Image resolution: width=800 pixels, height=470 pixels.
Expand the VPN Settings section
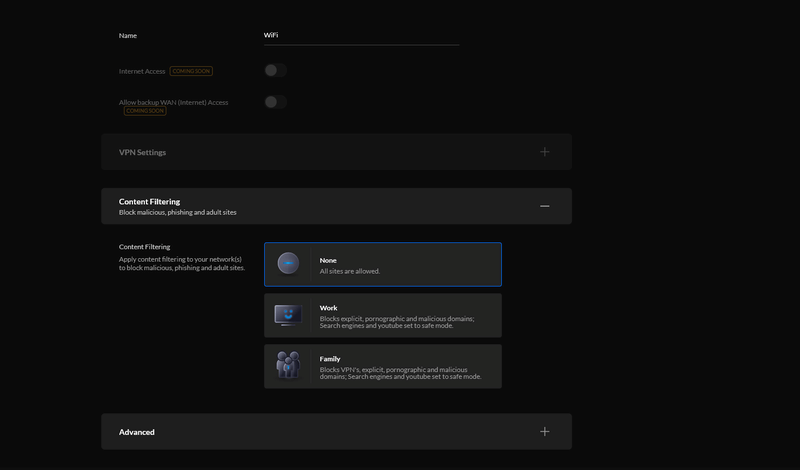[x=336, y=152]
